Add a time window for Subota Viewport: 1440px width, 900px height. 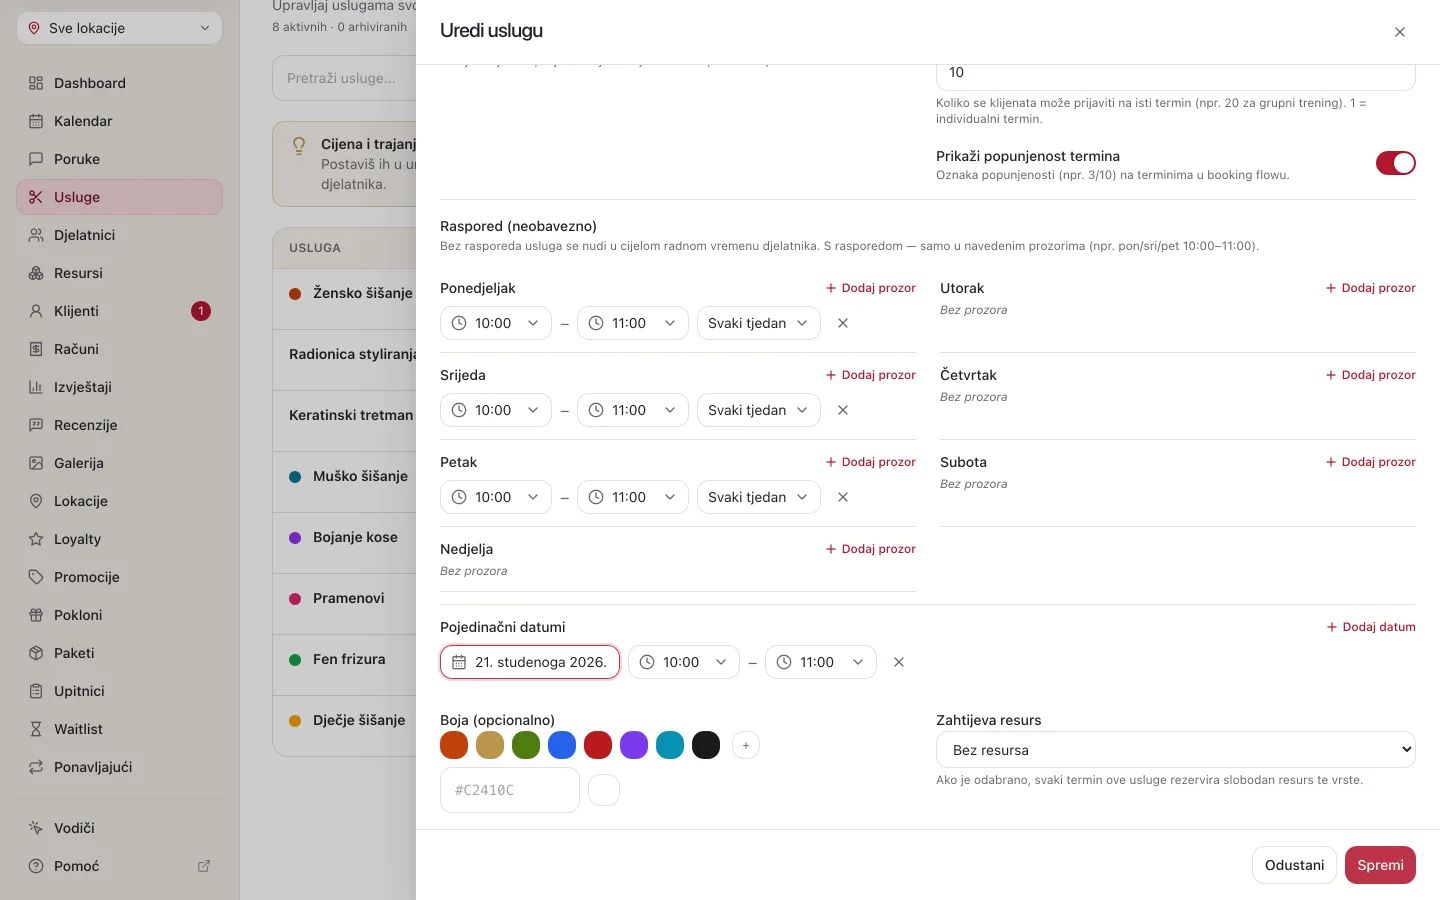[x=1371, y=462]
